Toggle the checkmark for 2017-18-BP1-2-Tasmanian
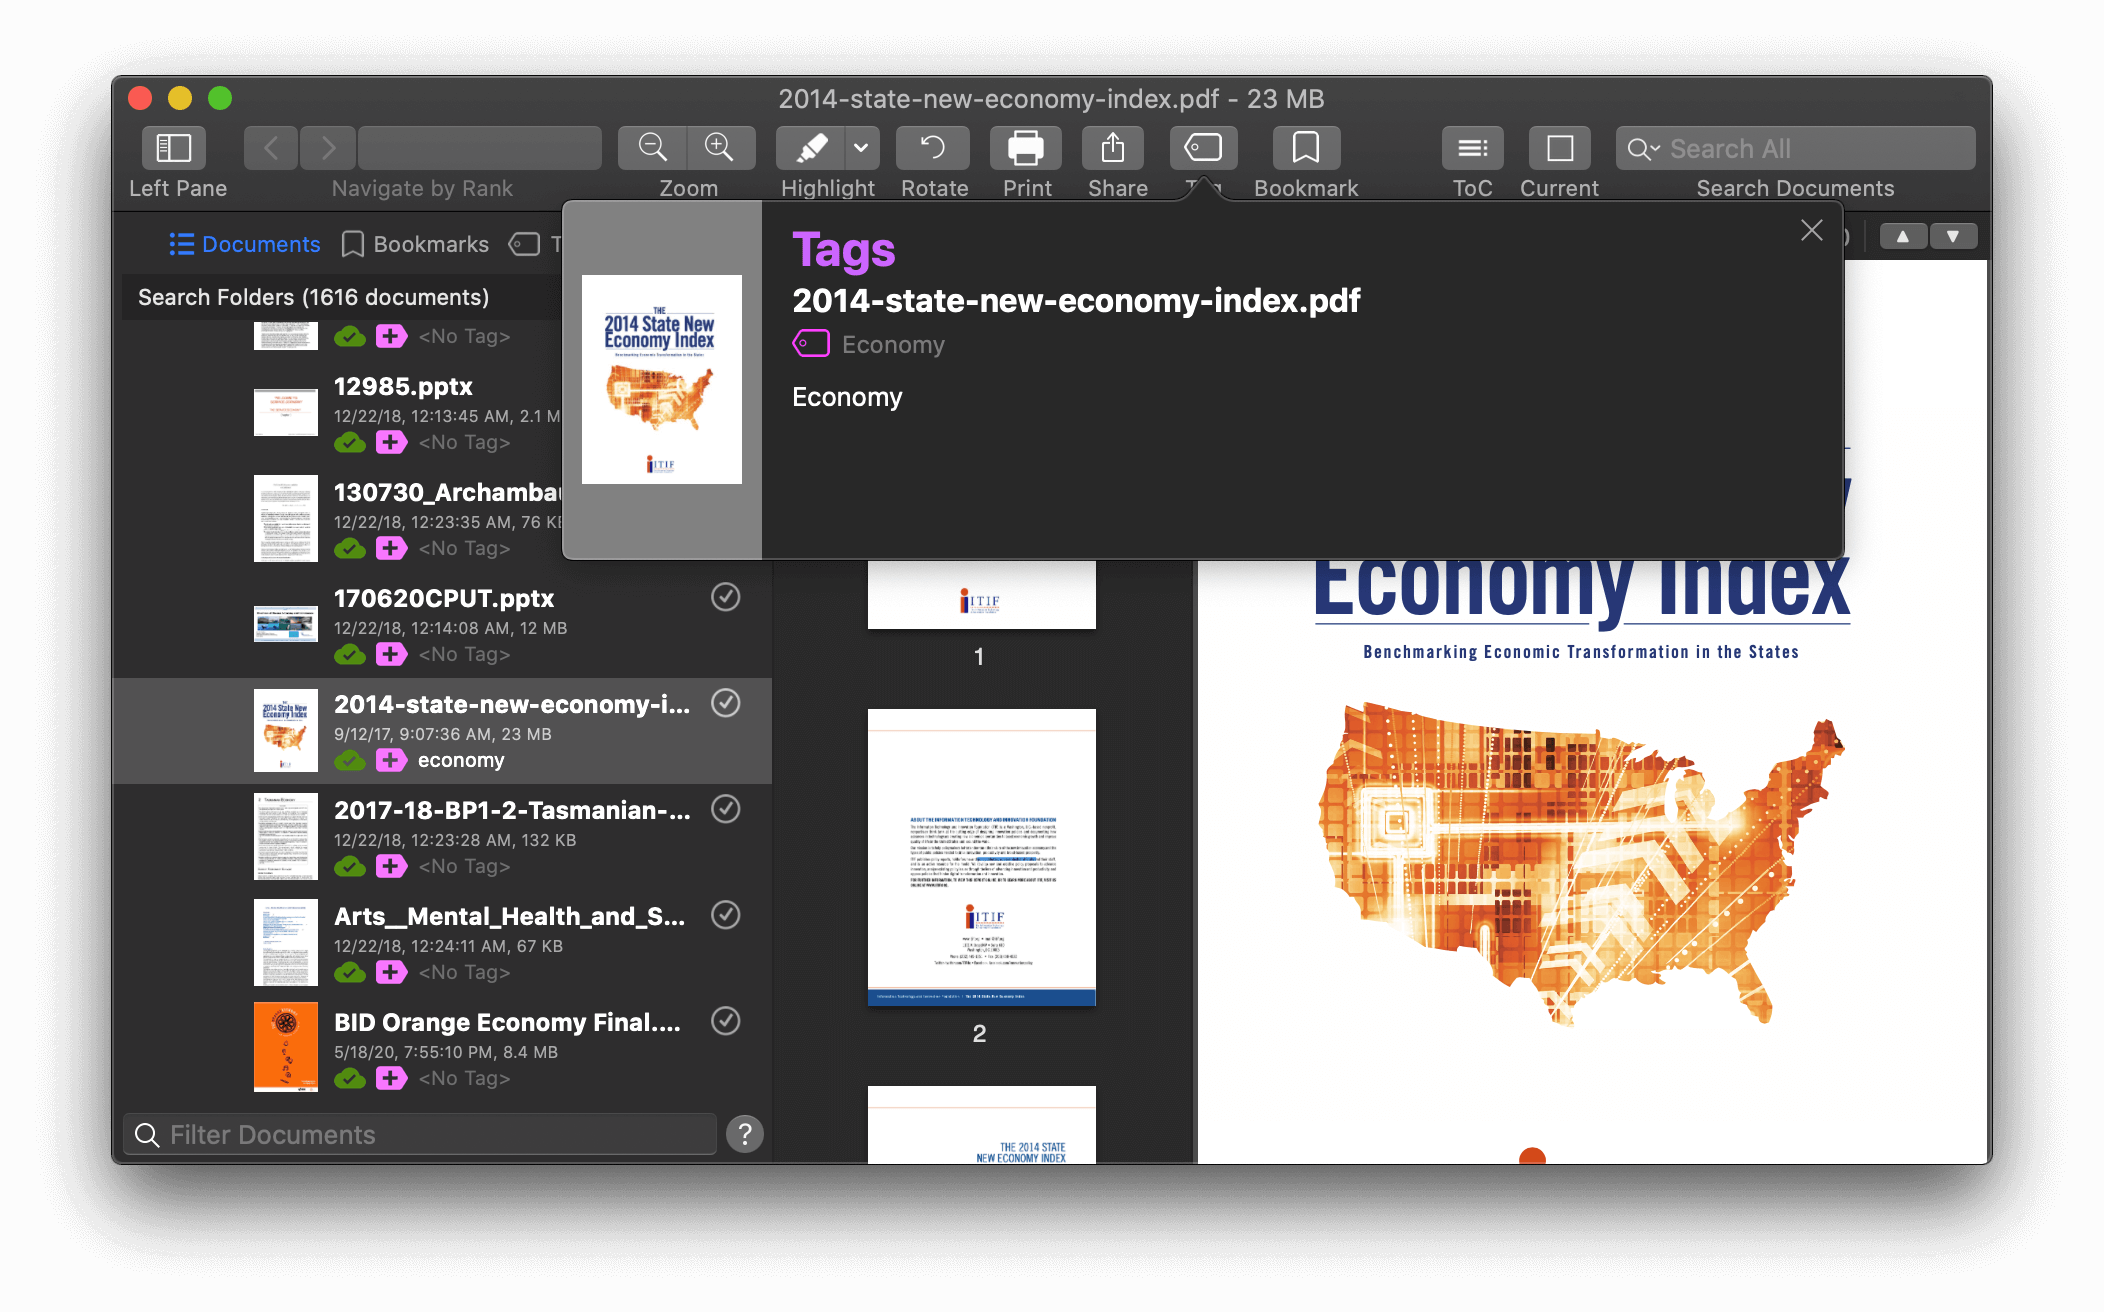 725,809
